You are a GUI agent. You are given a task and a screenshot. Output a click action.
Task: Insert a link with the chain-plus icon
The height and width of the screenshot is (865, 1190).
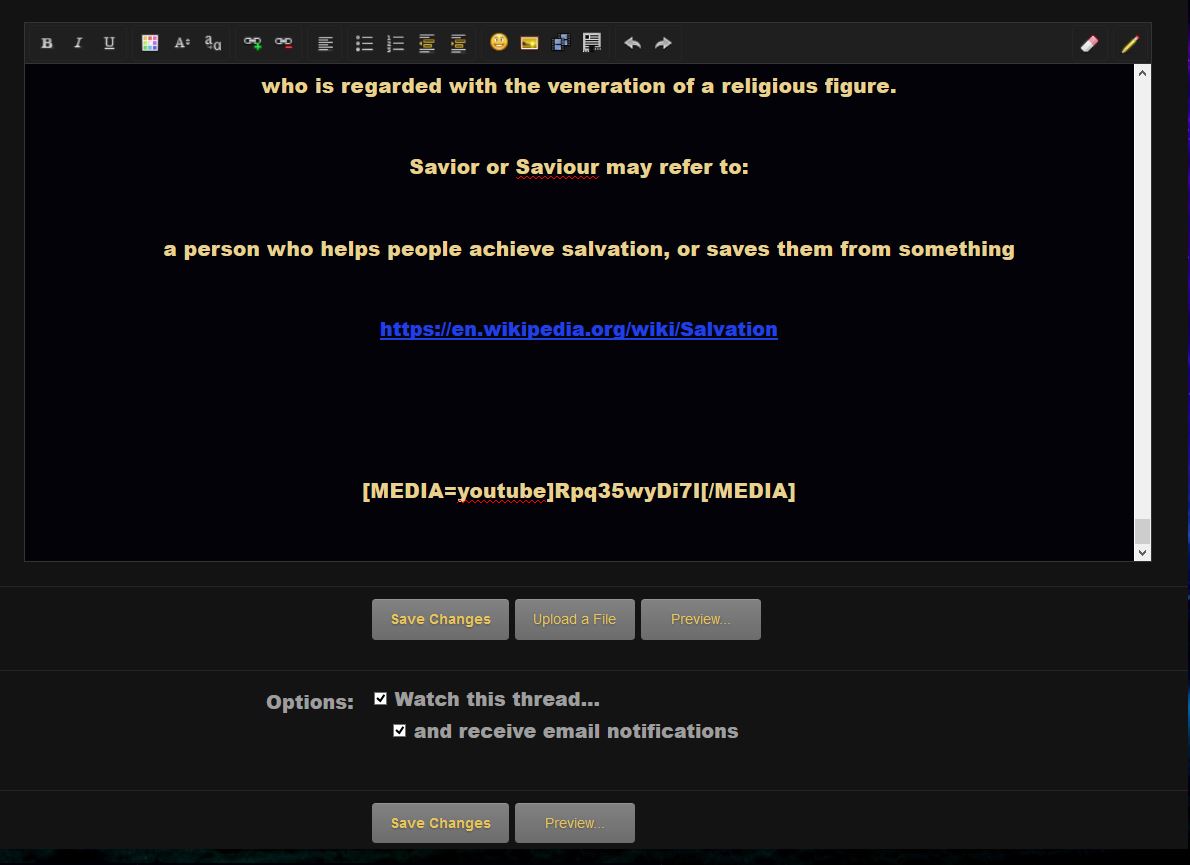pos(252,43)
